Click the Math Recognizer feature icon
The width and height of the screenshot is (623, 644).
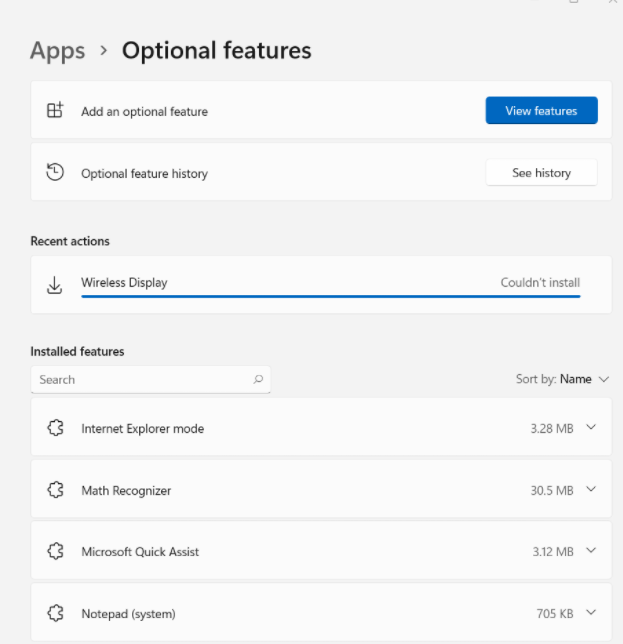click(x=55, y=490)
